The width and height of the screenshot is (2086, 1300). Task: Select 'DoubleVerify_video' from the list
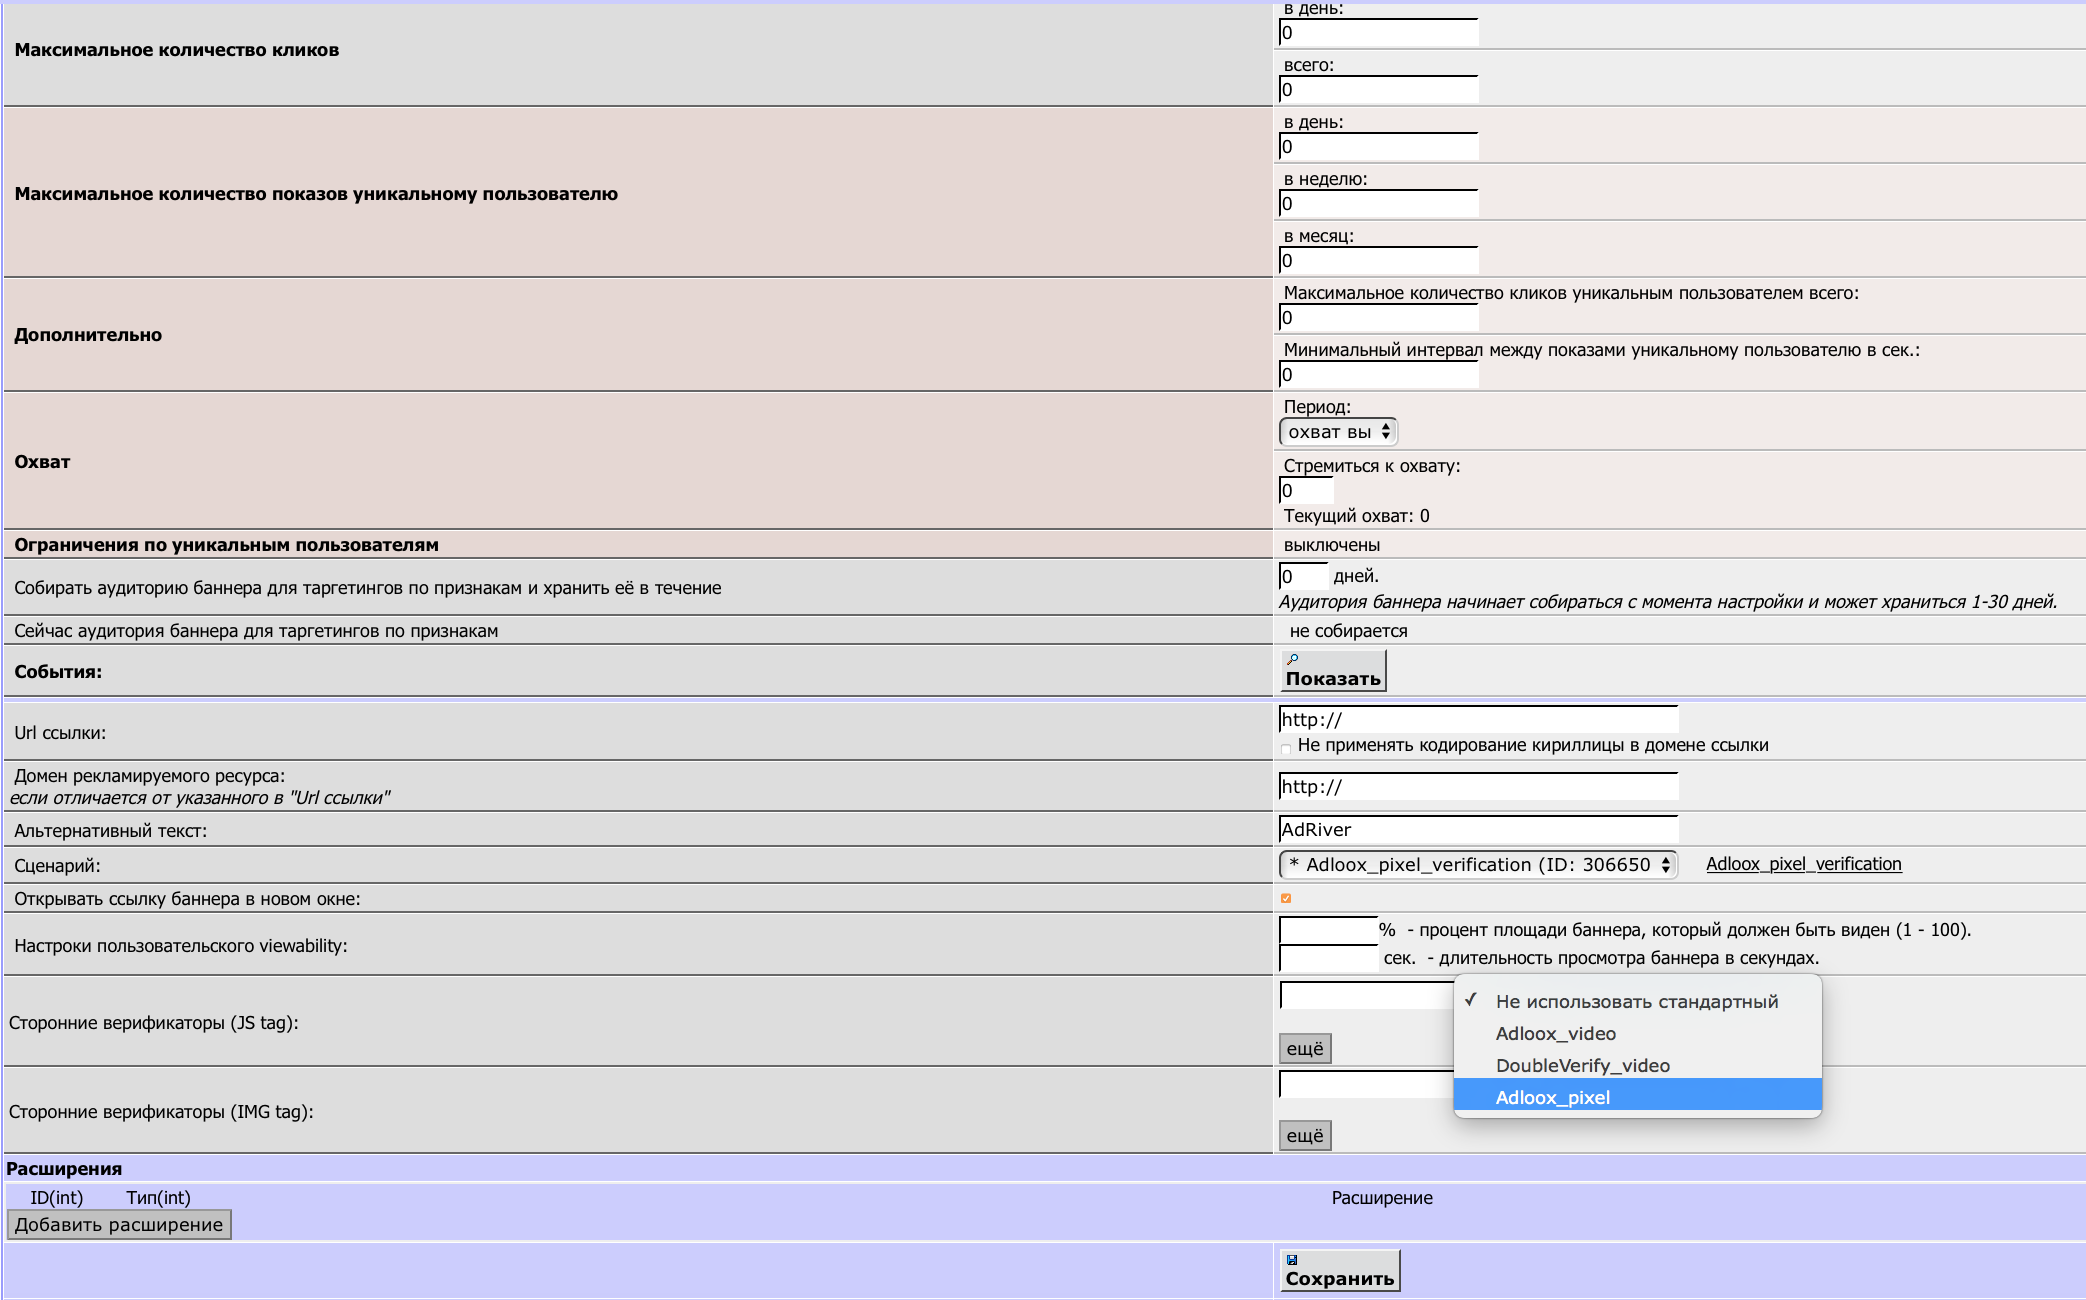(x=1637, y=1065)
